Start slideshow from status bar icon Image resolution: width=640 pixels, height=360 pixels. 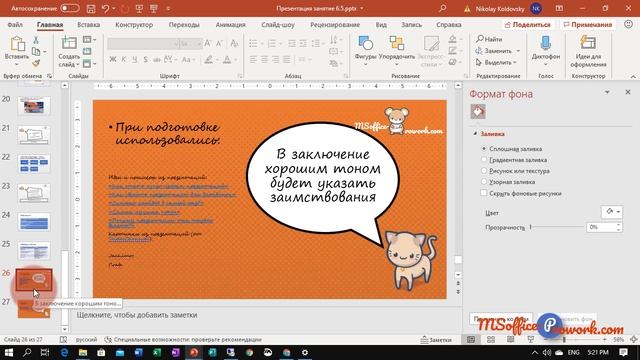[531, 340]
